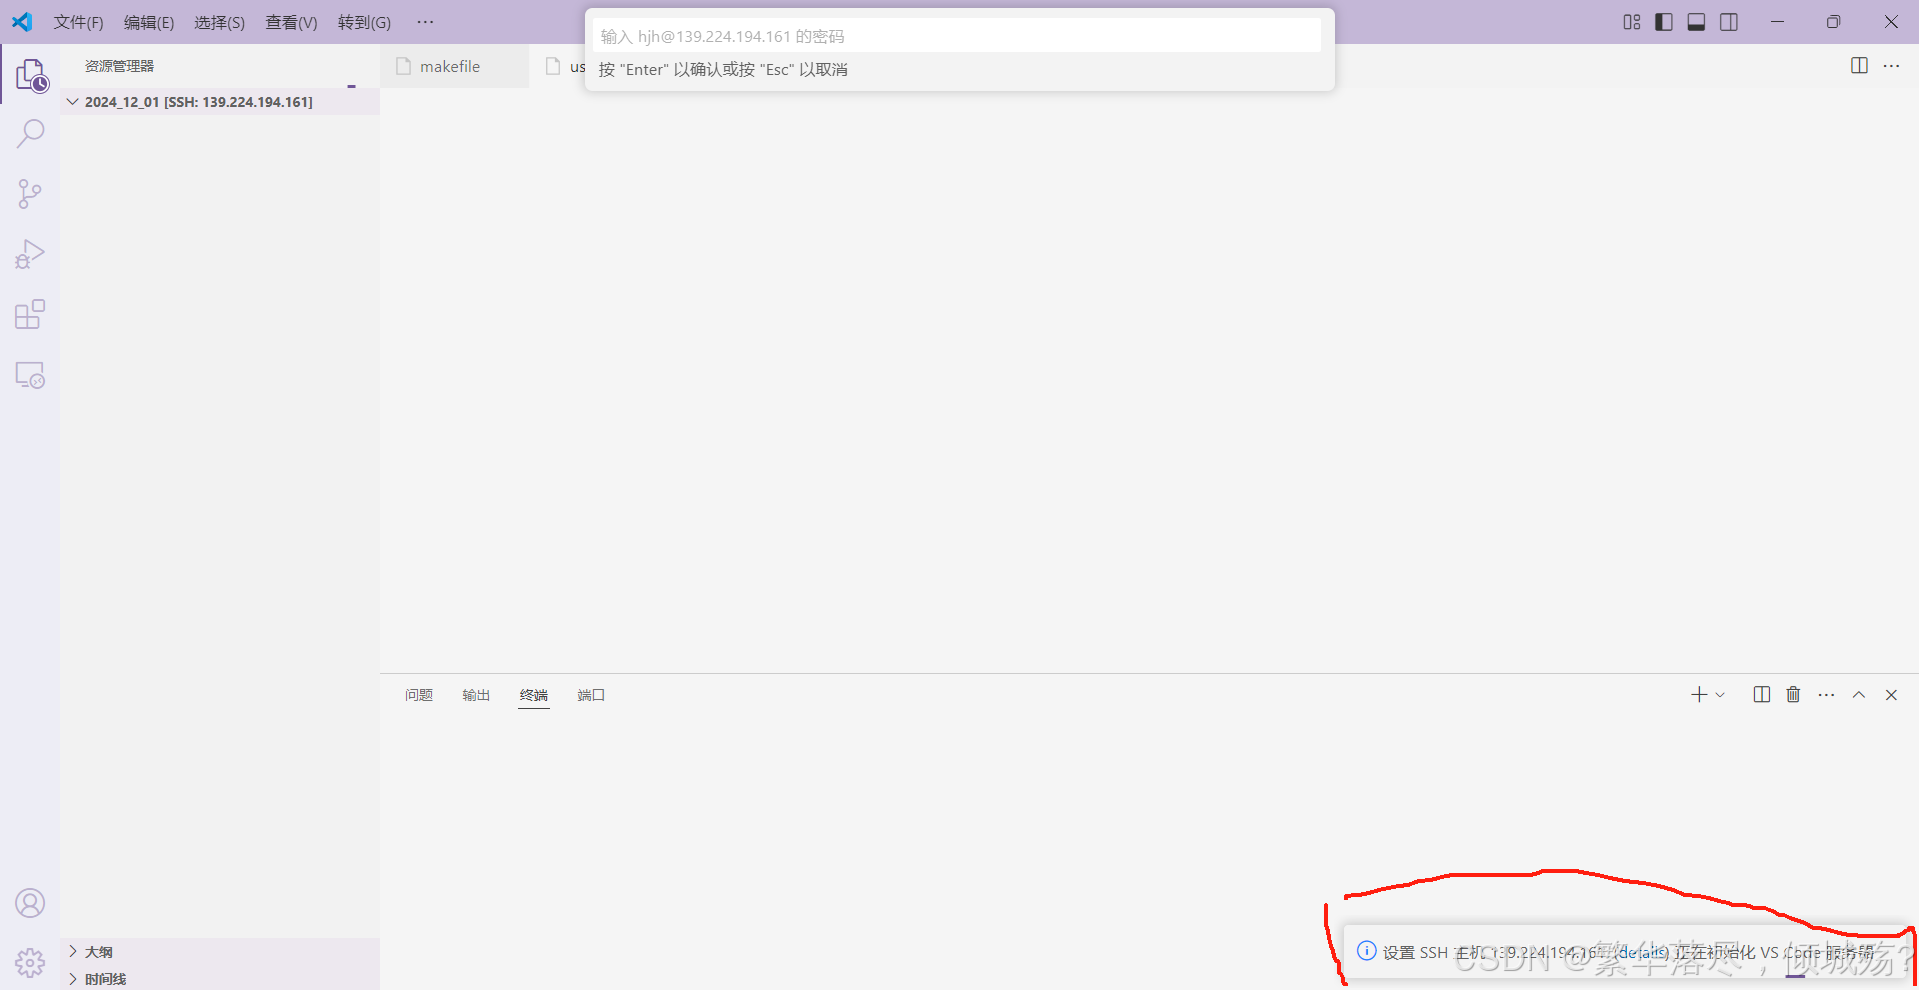The height and width of the screenshot is (990, 1919).
Task: Toggle the bottom panel layout button
Action: 1696,22
